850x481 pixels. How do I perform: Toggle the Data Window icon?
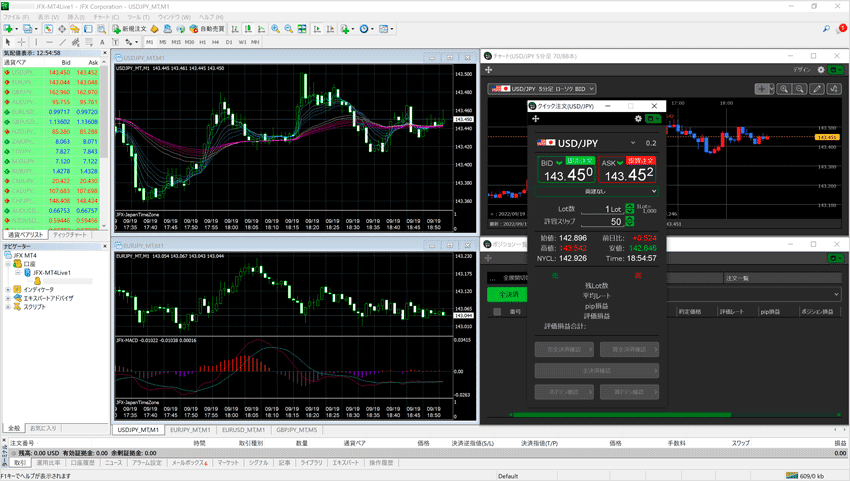[x=62, y=29]
